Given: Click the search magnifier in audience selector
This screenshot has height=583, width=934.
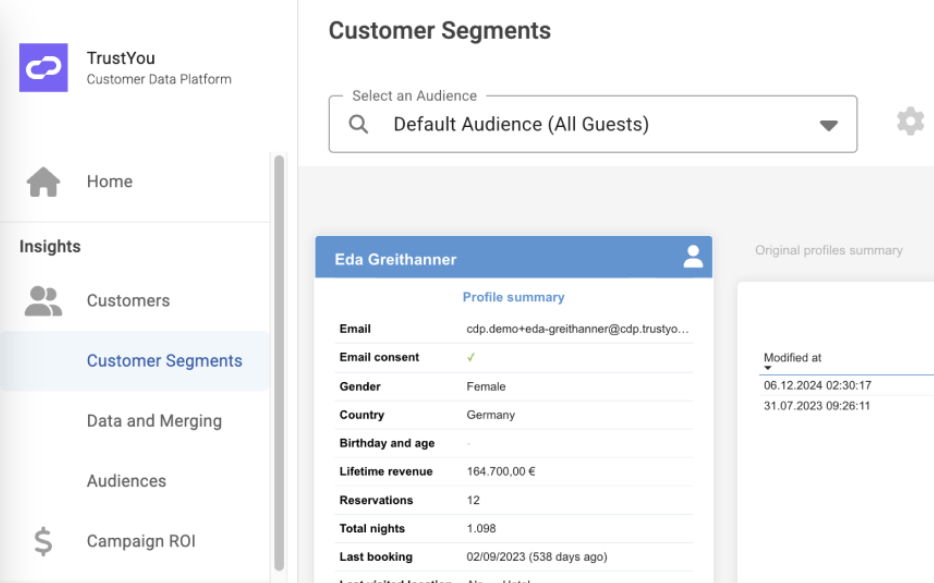Looking at the screenshot, I should pyautogui.click(x=358, y=125).
